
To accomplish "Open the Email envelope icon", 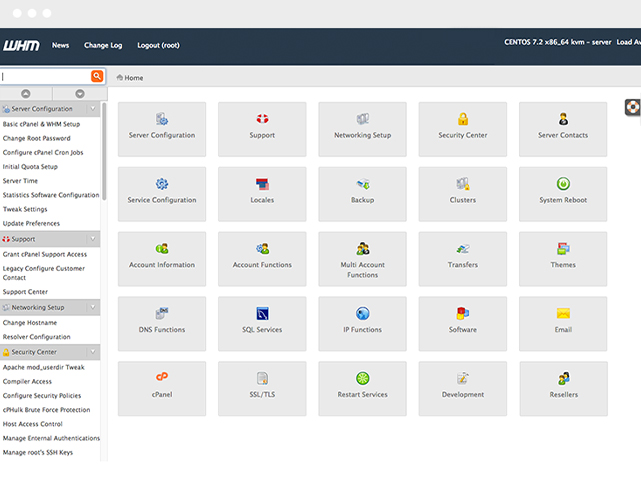I will click(563, 314).
